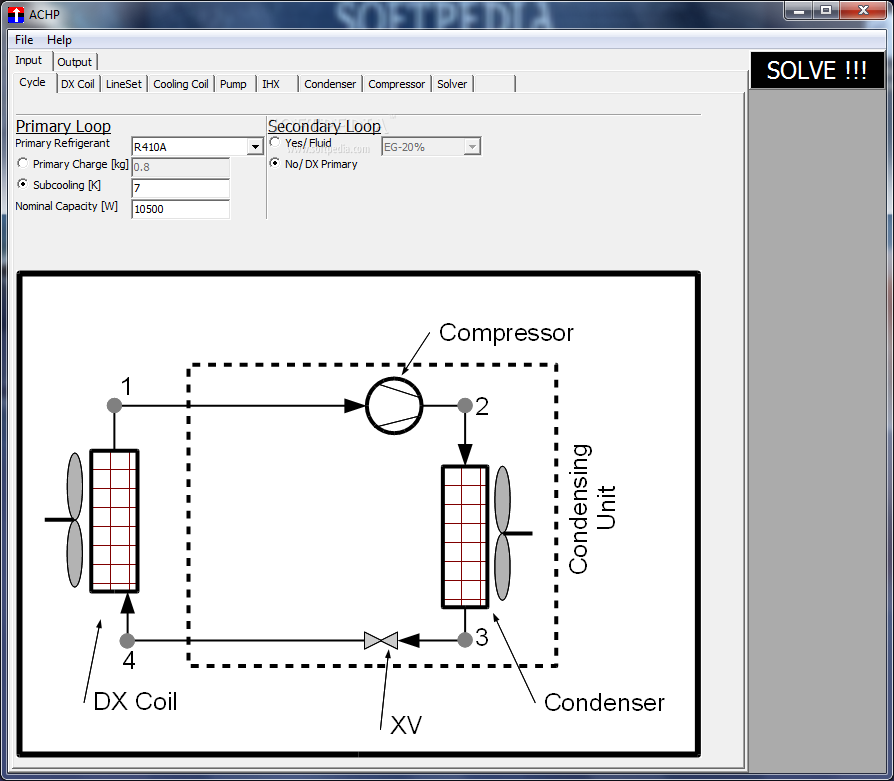Click the Nominal Capacity [W] label
The image size is (894, 781).
pos(66,206)
